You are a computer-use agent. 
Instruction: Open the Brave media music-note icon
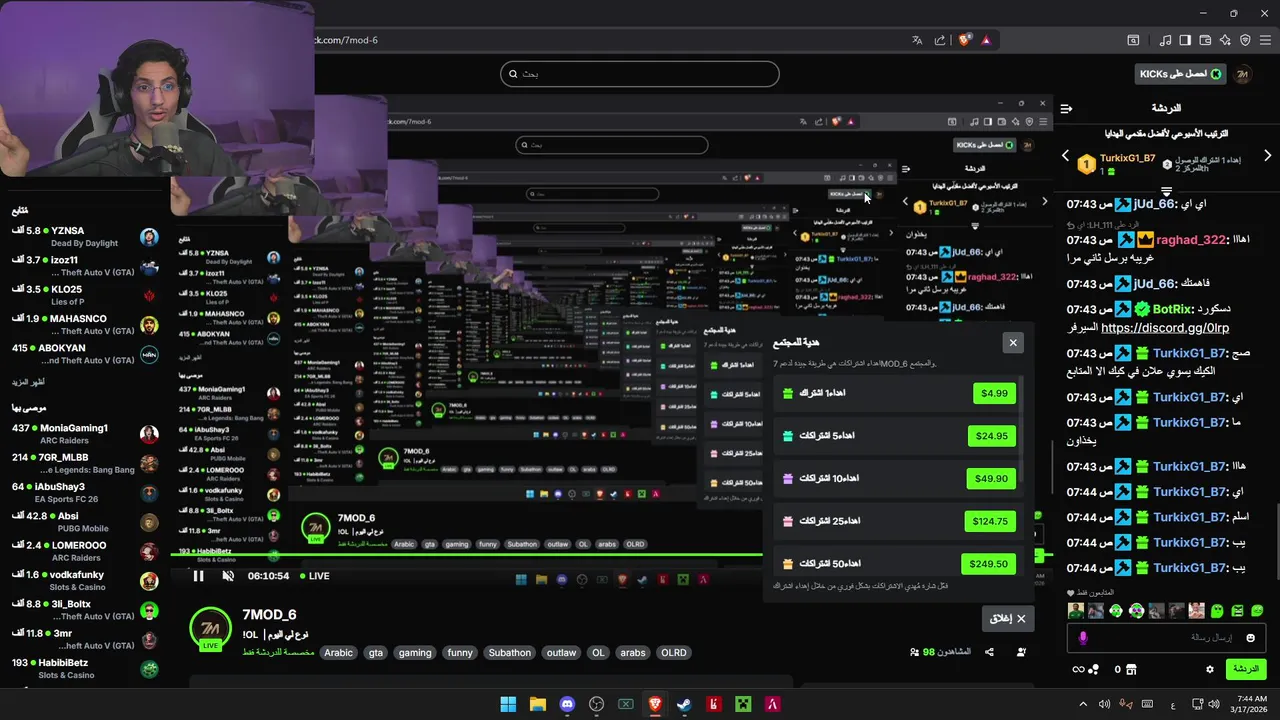tap(1165, 40)
